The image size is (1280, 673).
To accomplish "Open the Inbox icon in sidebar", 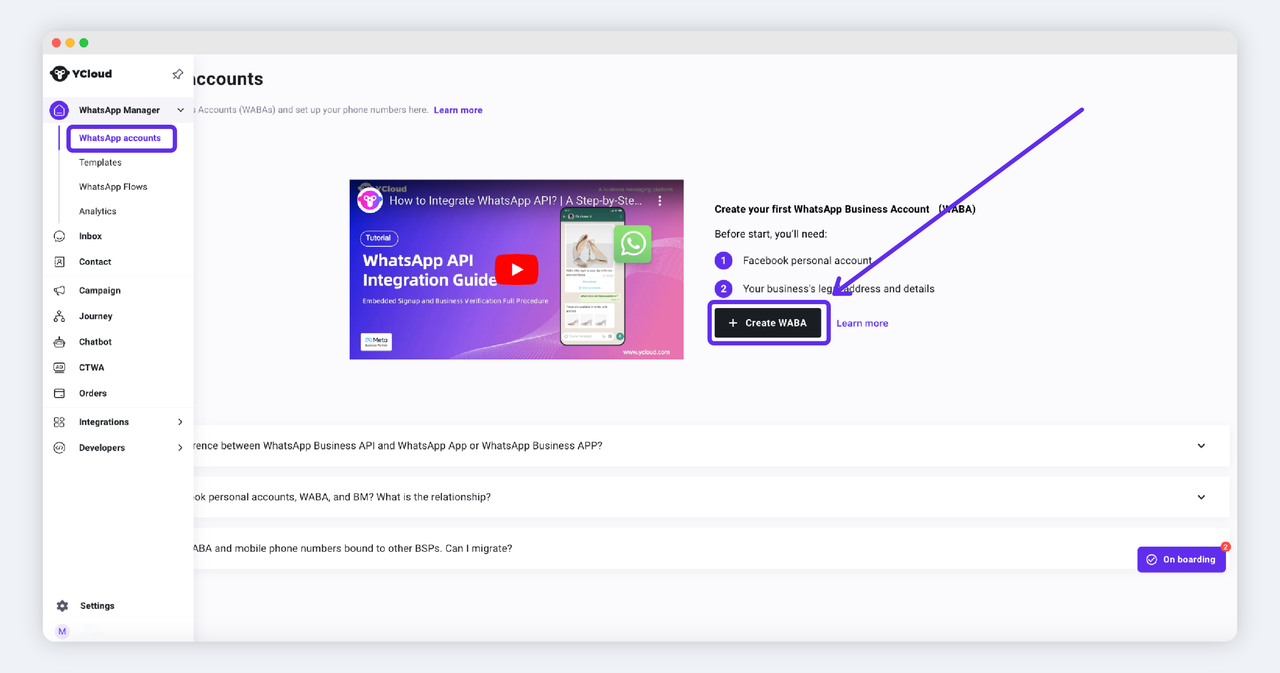I will point(60,237).
